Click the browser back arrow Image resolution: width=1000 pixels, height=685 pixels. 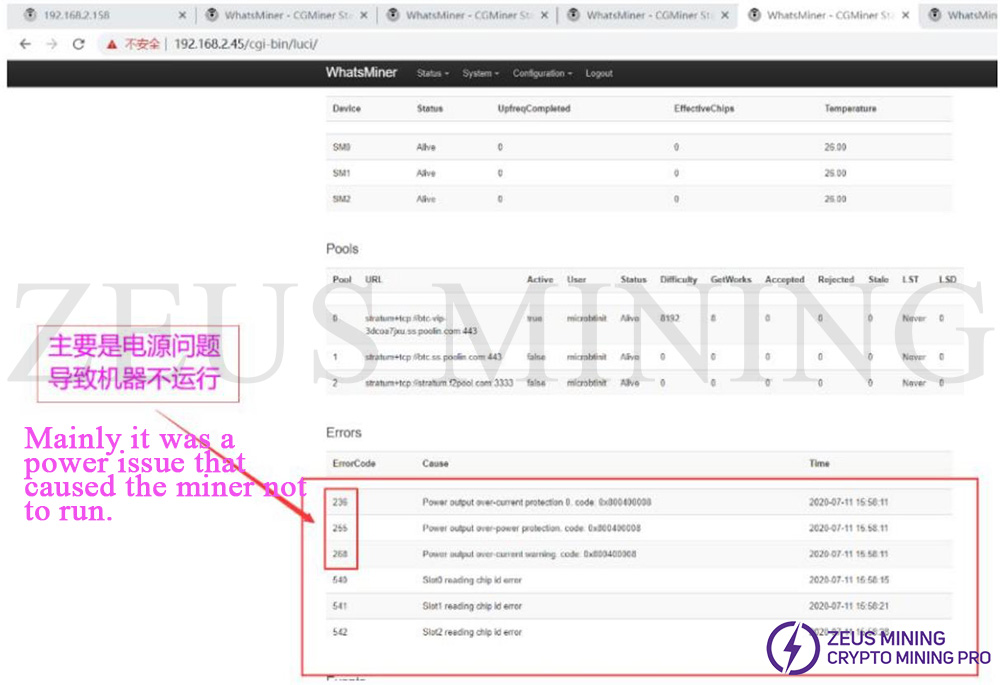click(25, 44)
